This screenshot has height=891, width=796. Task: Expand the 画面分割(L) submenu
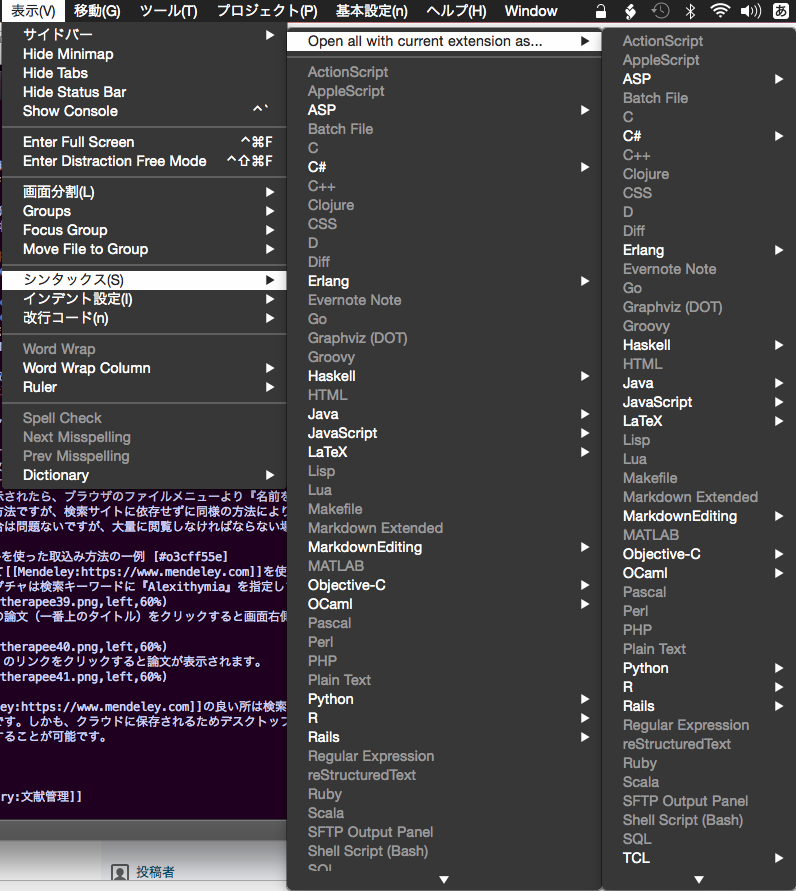click(144, 192)
